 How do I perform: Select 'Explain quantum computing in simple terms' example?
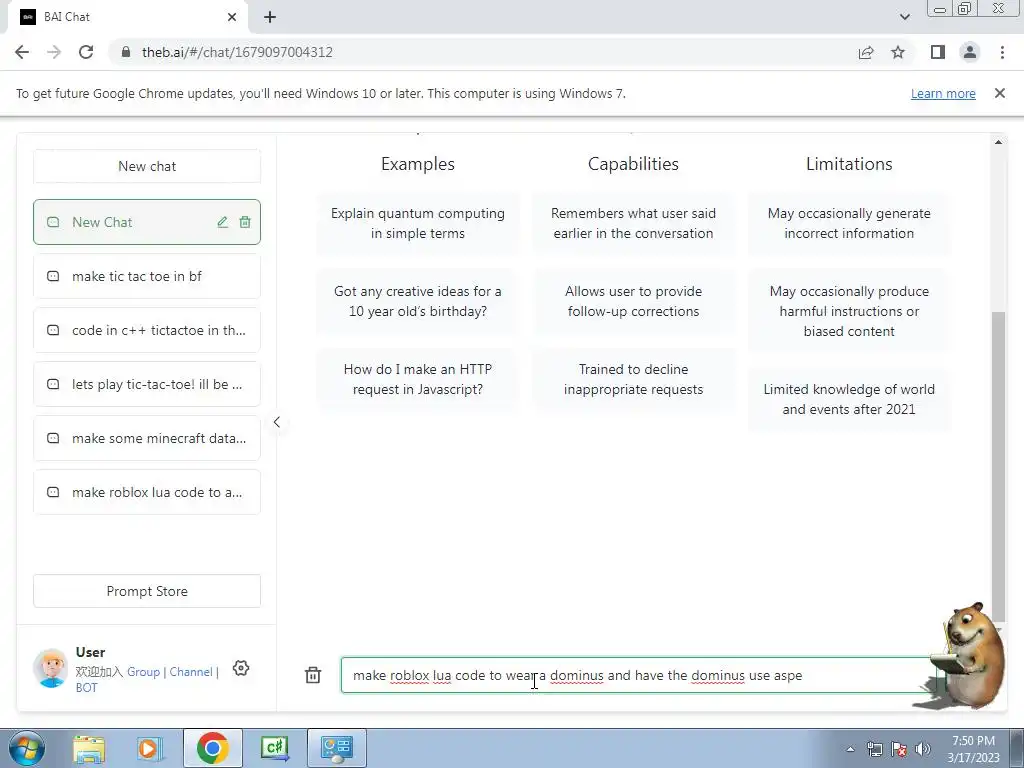[x=418, y=223]
